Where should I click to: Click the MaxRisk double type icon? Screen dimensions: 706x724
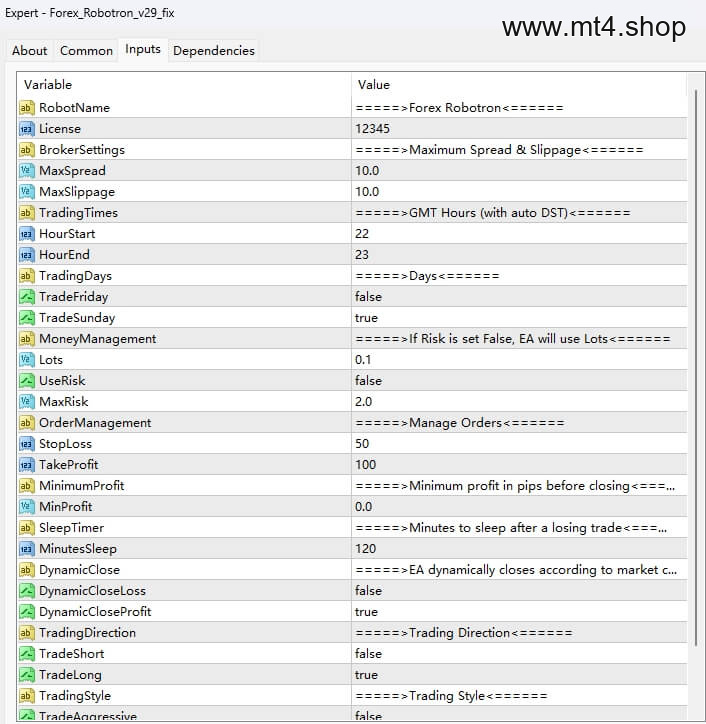[x=27, y=402]
